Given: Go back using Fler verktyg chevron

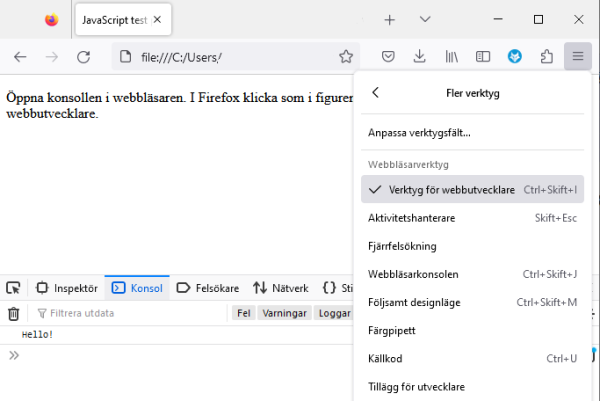Looking at the screenshot, I should pos(376,92).
